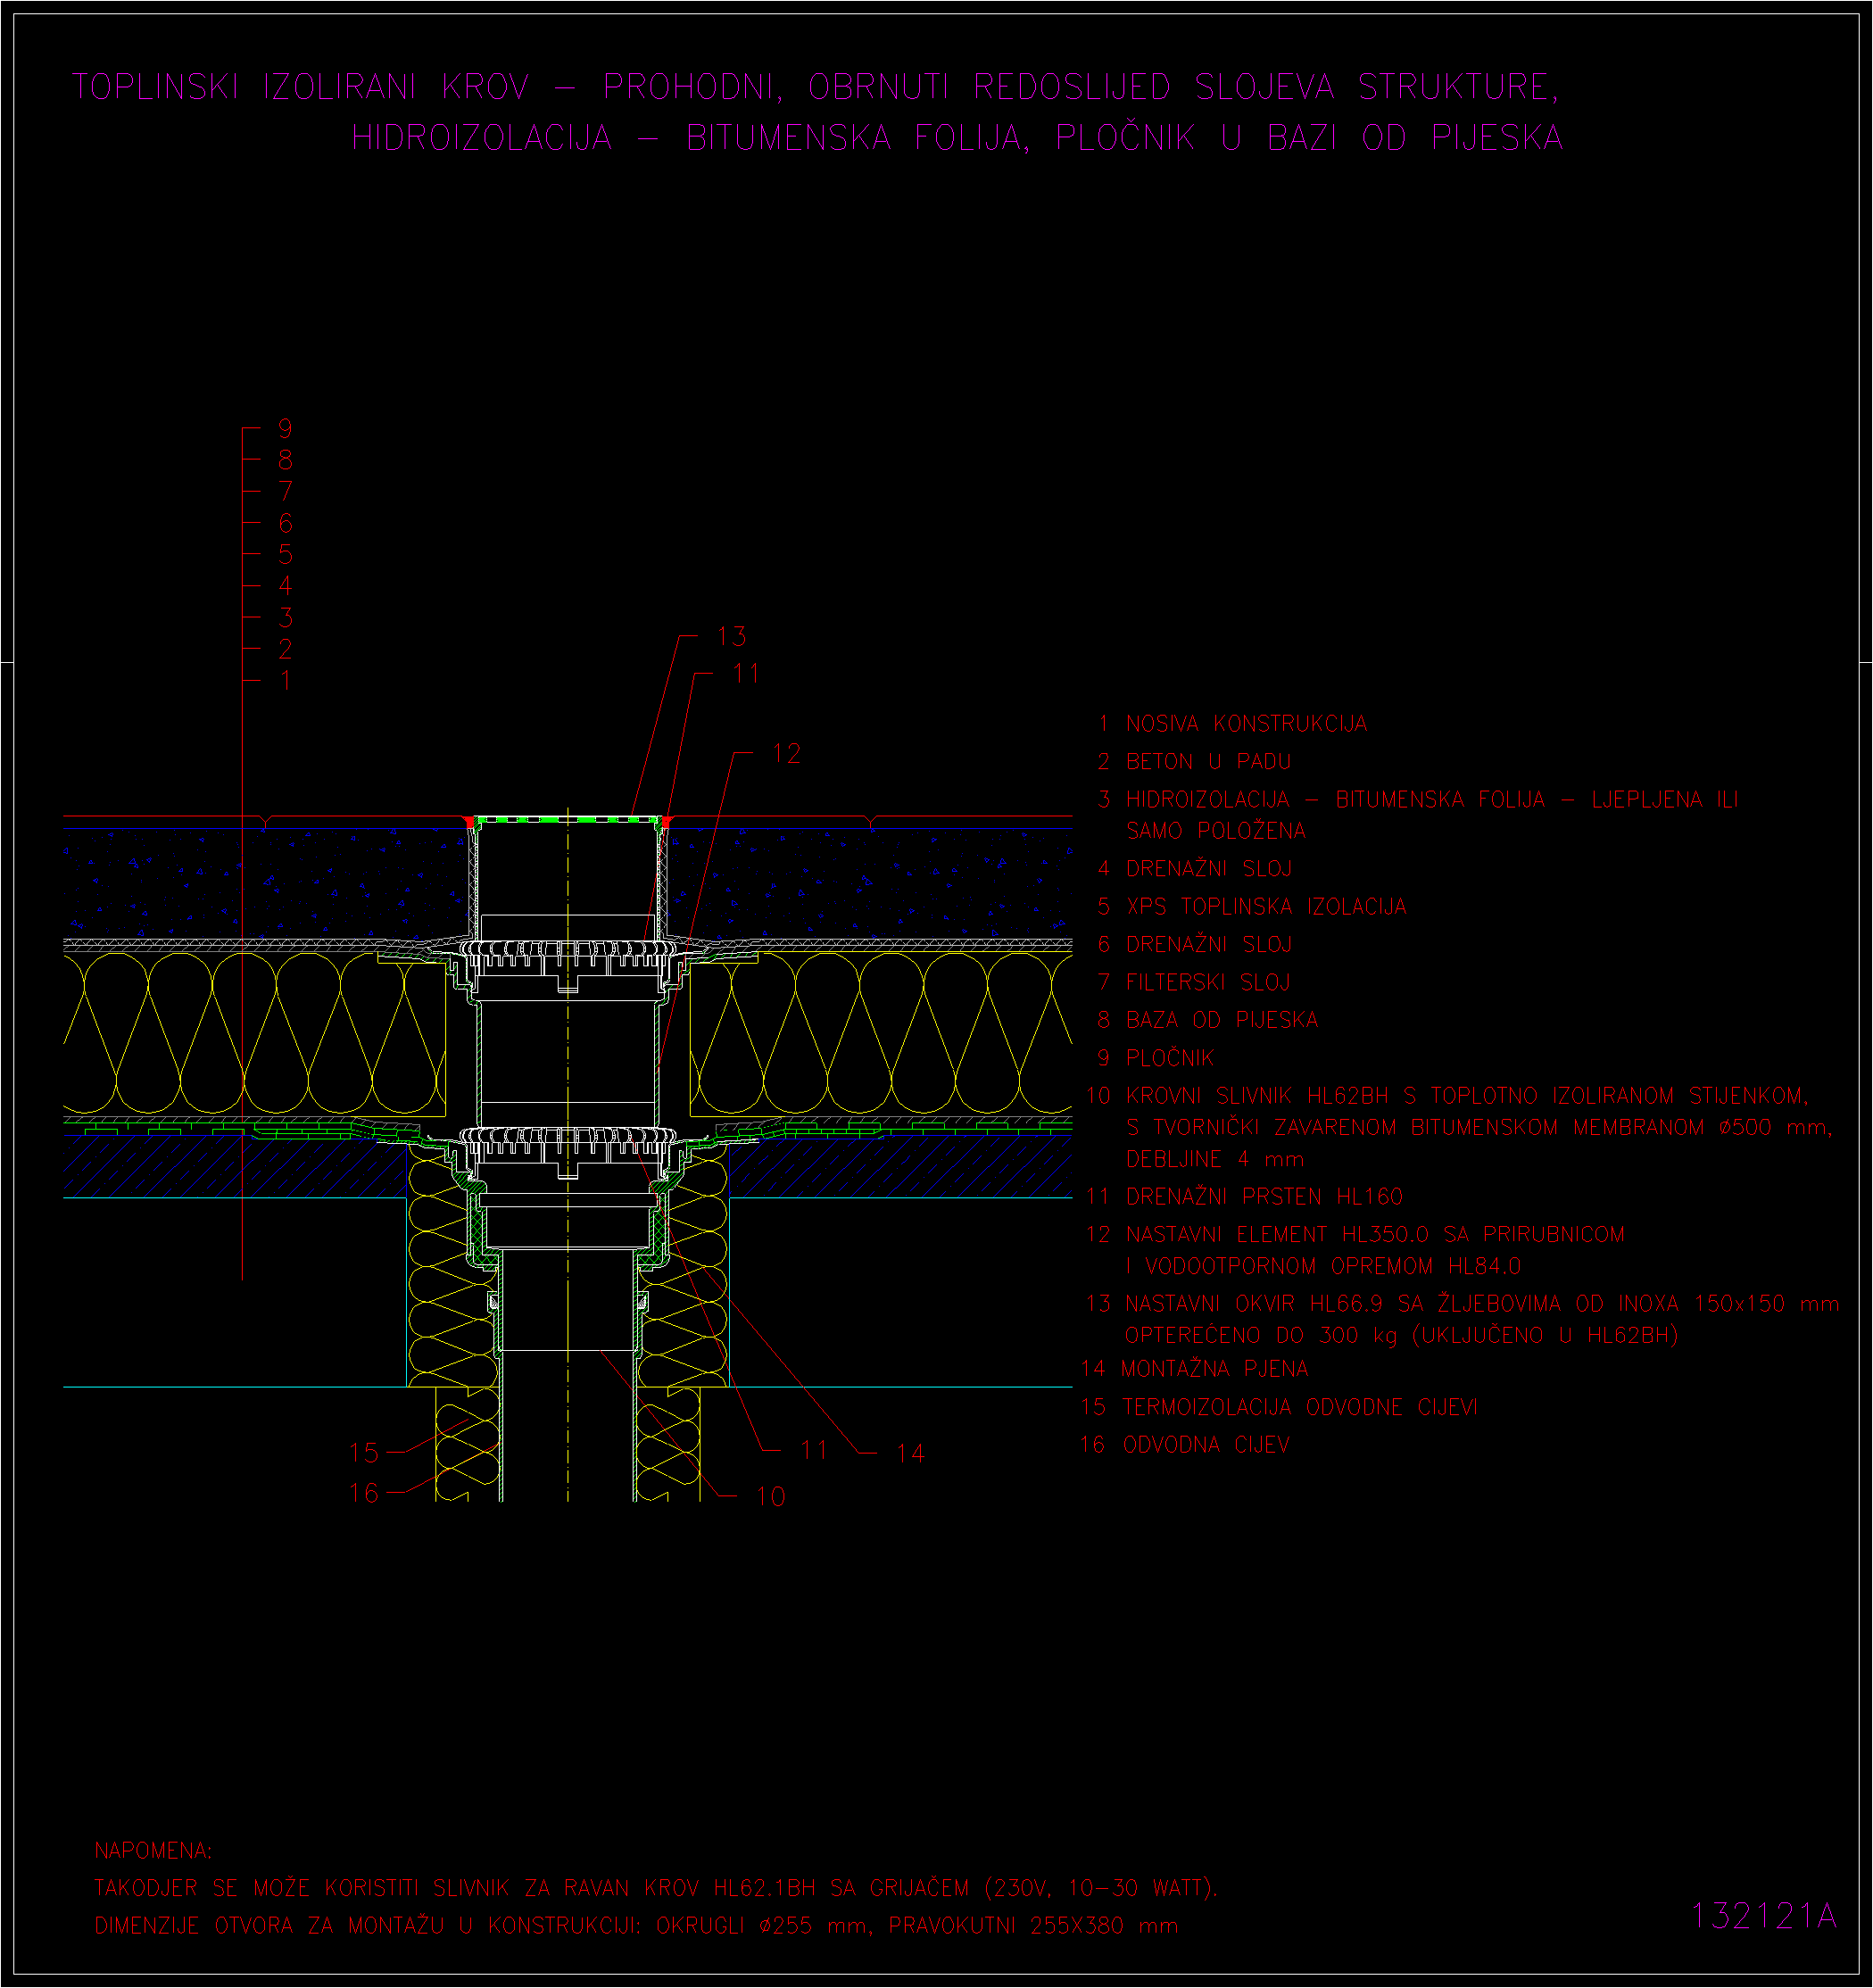Select the legend entry '9 PLOČNIK'
The width and height of the screenshot is (1873, 1988).
(x=1156, y=1058)
